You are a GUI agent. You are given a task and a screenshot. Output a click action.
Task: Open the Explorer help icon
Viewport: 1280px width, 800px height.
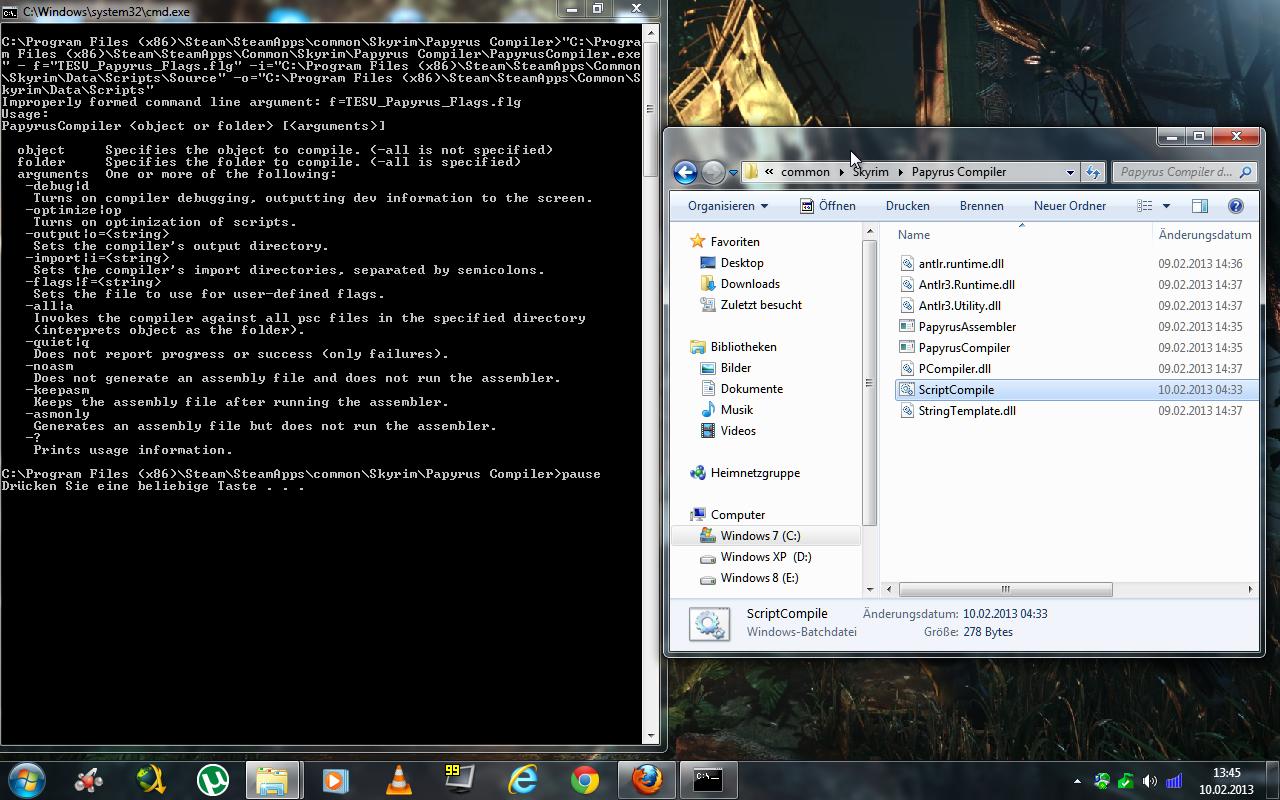pos(1235,206)
